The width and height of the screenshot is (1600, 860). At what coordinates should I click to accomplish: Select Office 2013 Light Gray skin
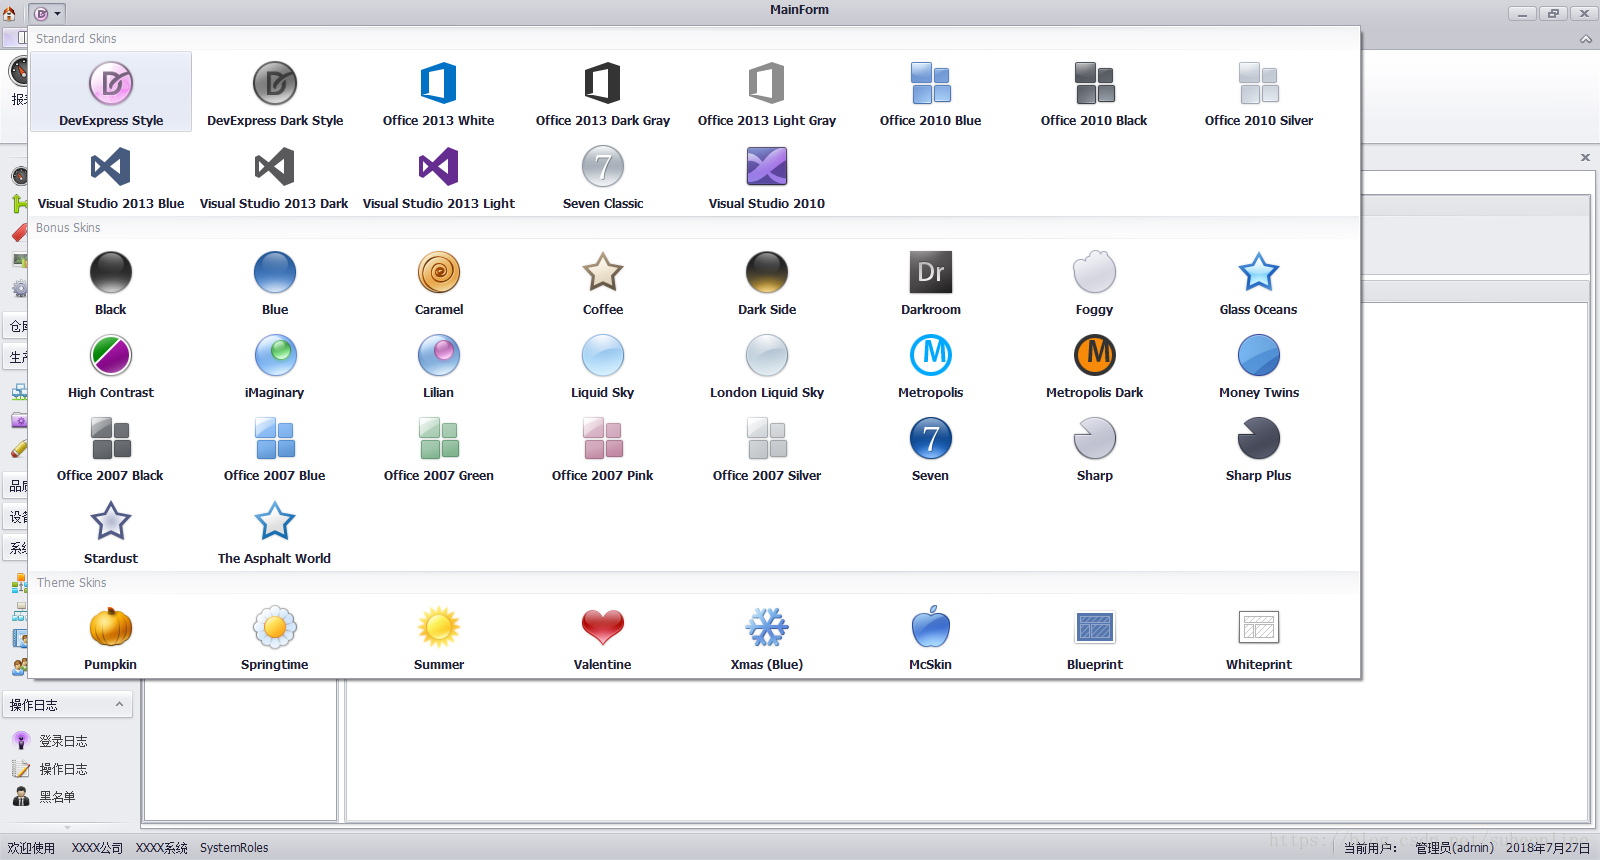point(767,92)
